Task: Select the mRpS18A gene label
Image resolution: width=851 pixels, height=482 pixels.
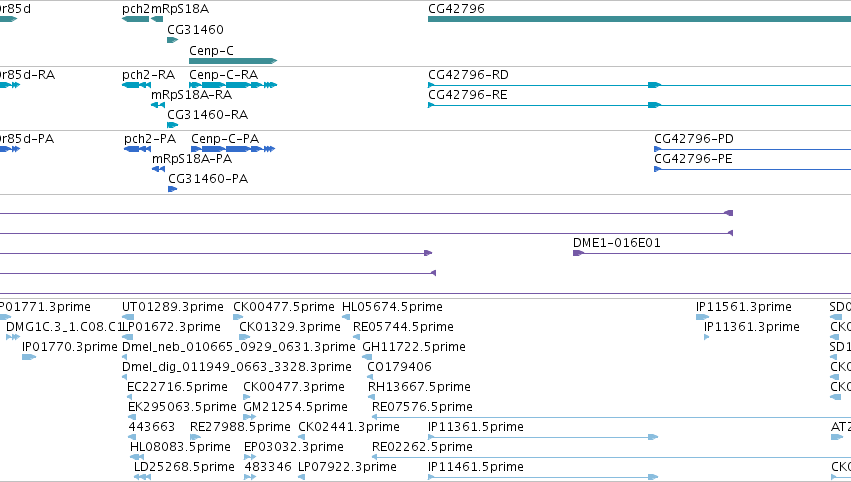Action: click(180, 9)
